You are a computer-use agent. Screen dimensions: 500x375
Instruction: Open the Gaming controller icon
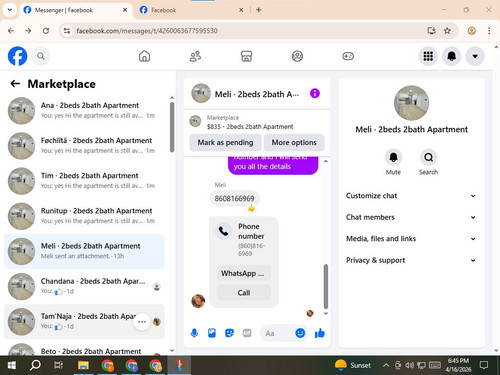(x=348, y=56)
